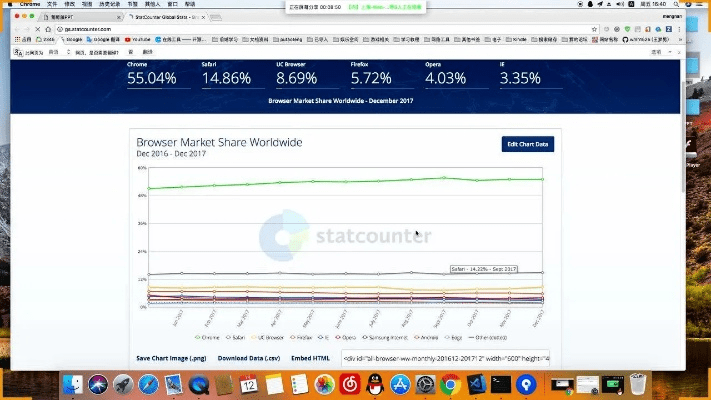Open the Calendar app in Dock
This screenshot has width=711, height=400.
pos(248,385)
